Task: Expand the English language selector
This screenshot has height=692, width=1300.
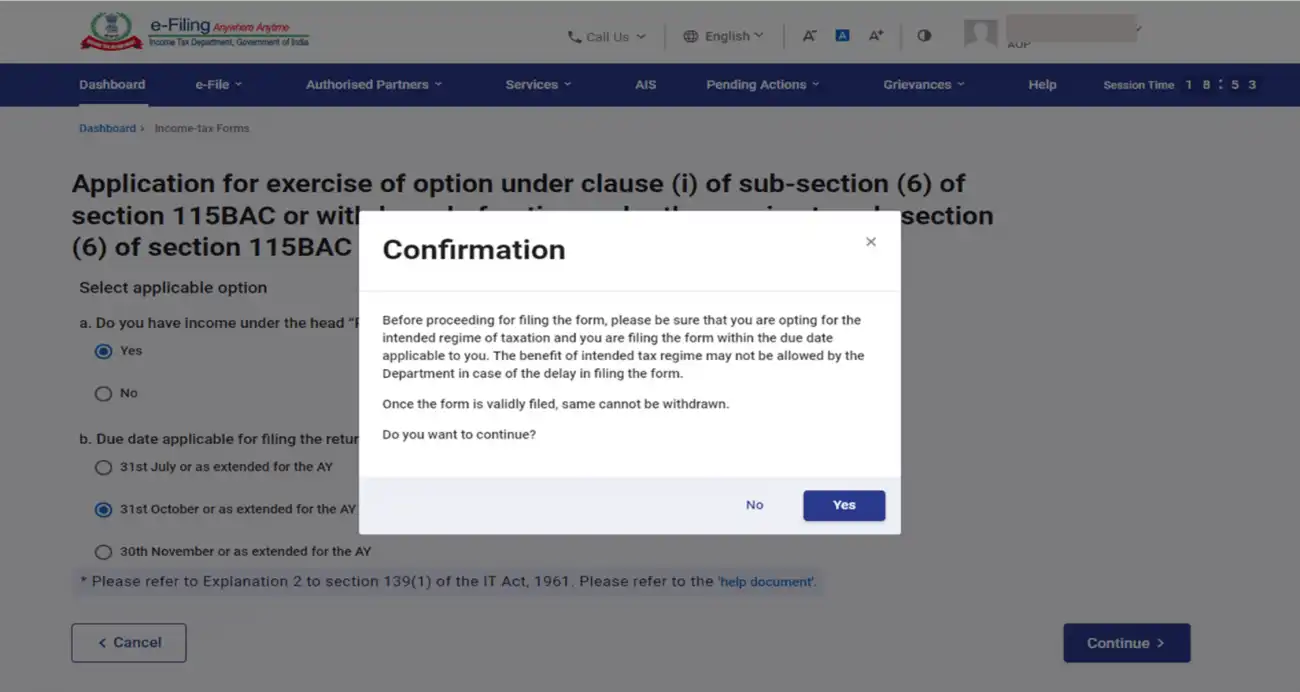Action: (730, 35)
